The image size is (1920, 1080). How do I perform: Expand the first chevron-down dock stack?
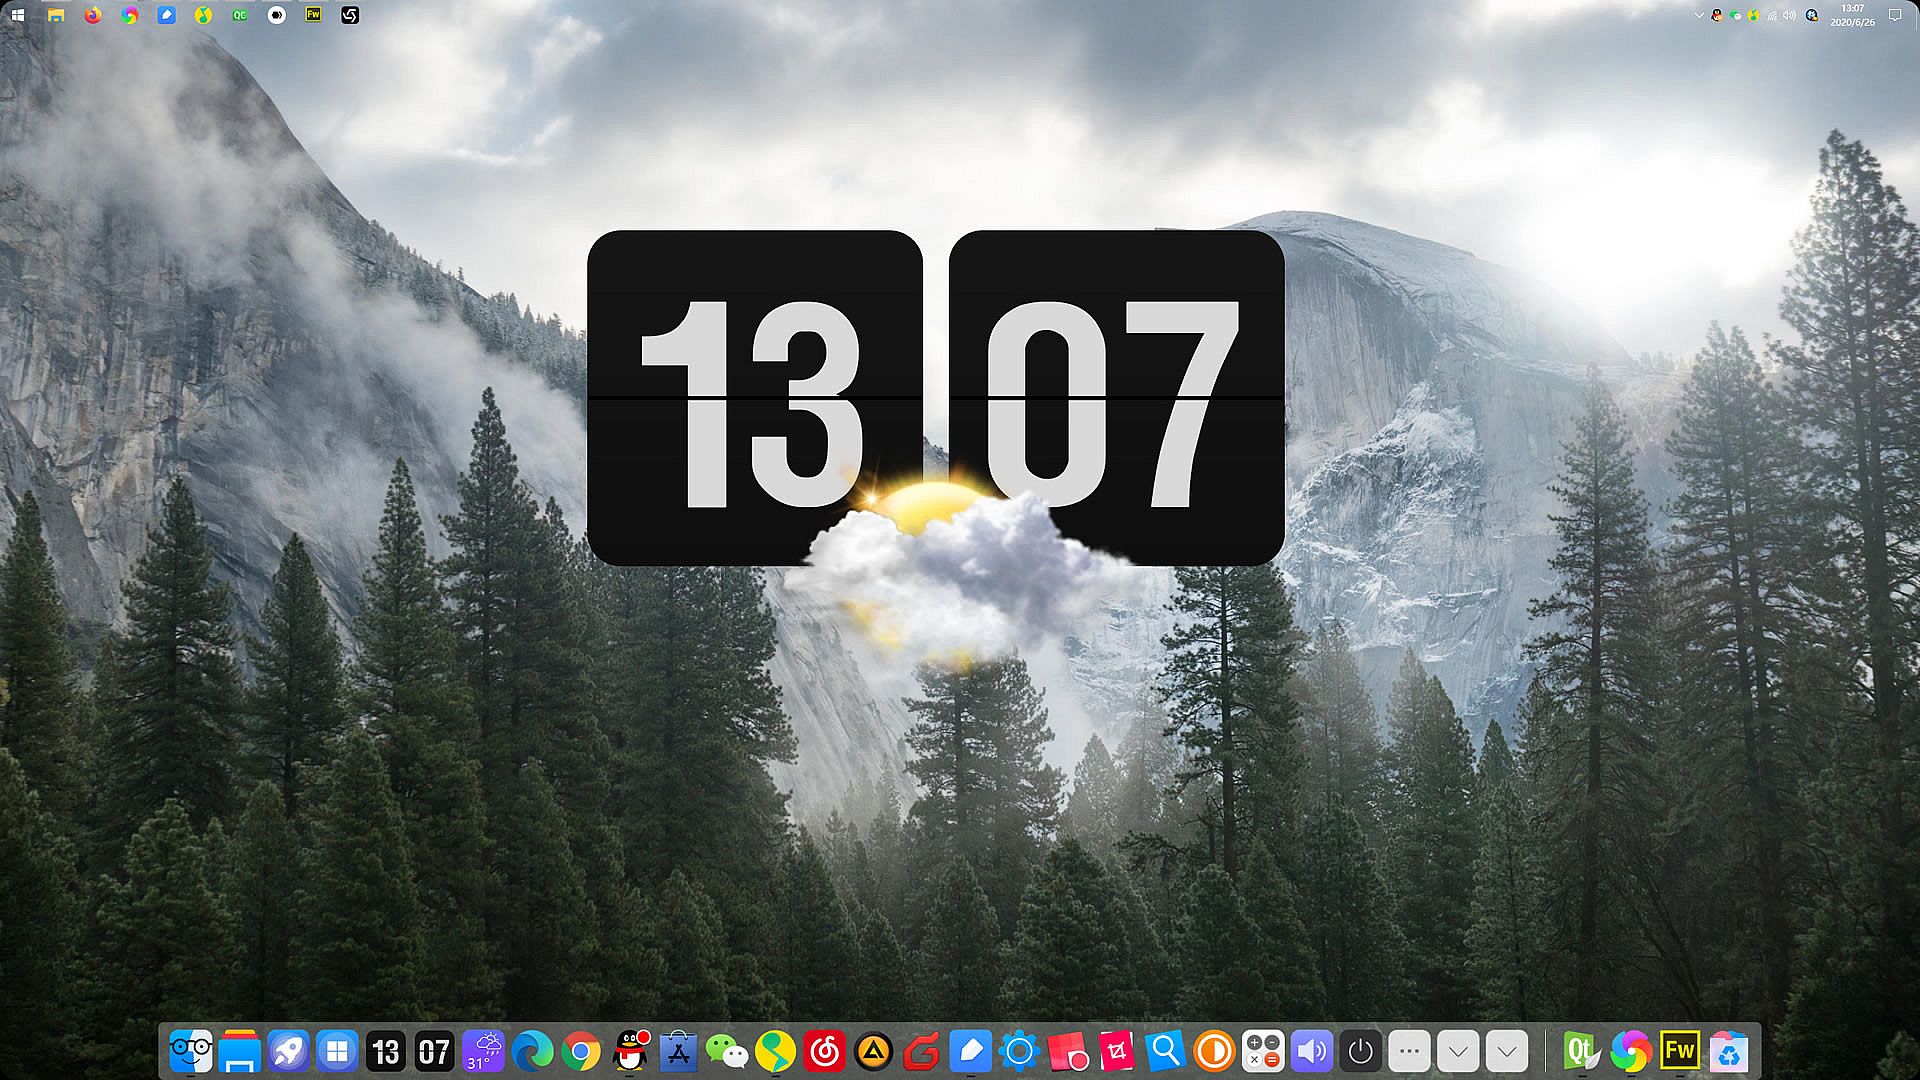coord(1458,1052)
